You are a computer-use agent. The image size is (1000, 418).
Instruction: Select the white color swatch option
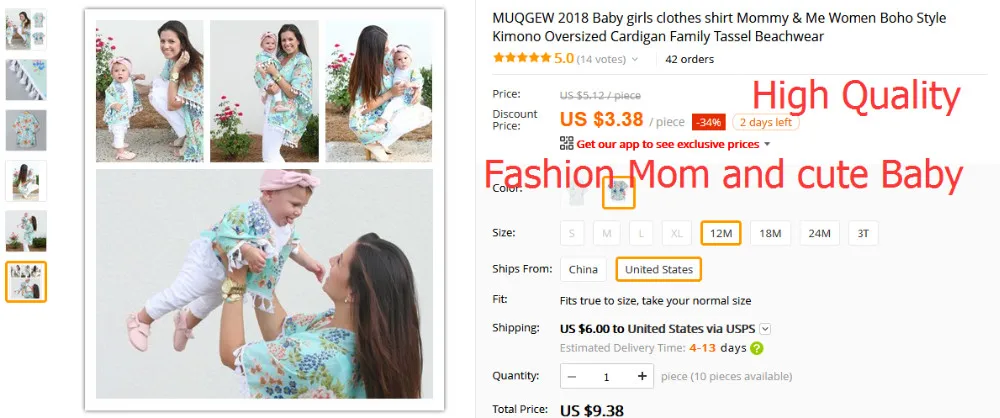click(578, 194)
